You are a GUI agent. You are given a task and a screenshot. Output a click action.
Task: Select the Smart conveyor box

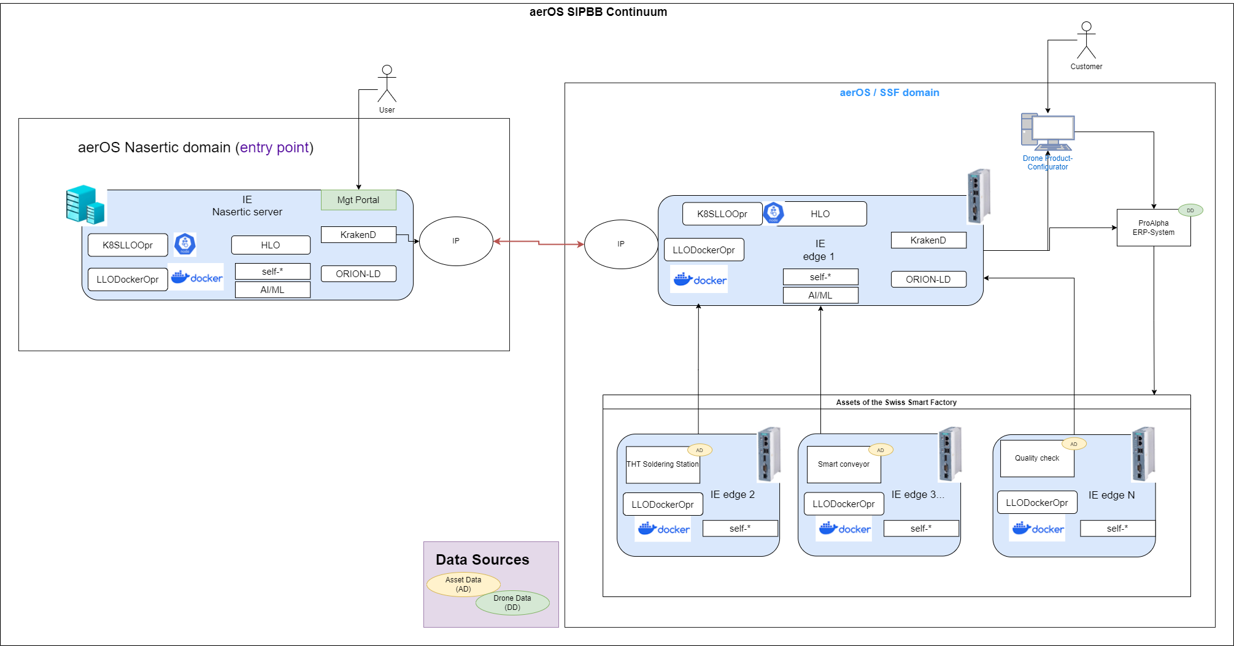(843, 465)
